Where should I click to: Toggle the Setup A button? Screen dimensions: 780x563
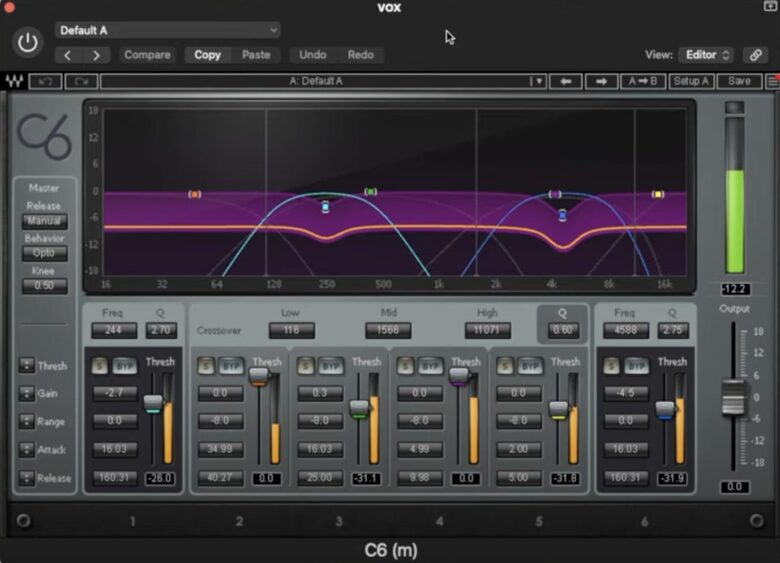691,81
